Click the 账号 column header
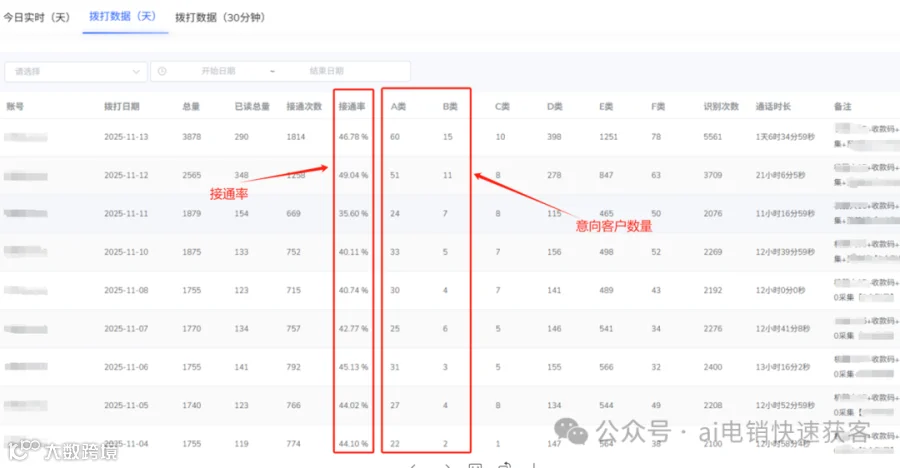The height and width of the screenshot is (468, 900). pyautogui.click(x=15, y=106)
